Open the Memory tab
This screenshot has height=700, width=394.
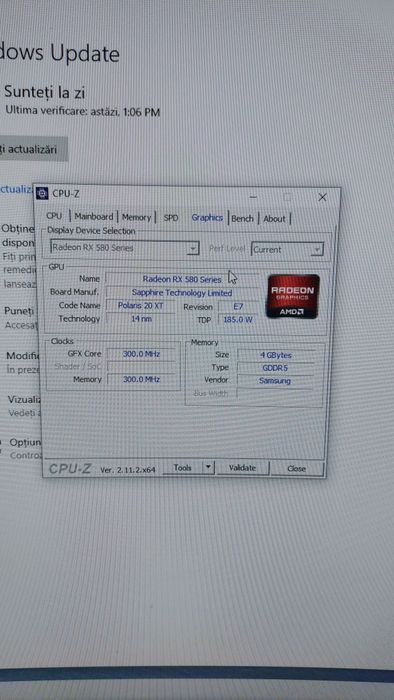point(137,217)
